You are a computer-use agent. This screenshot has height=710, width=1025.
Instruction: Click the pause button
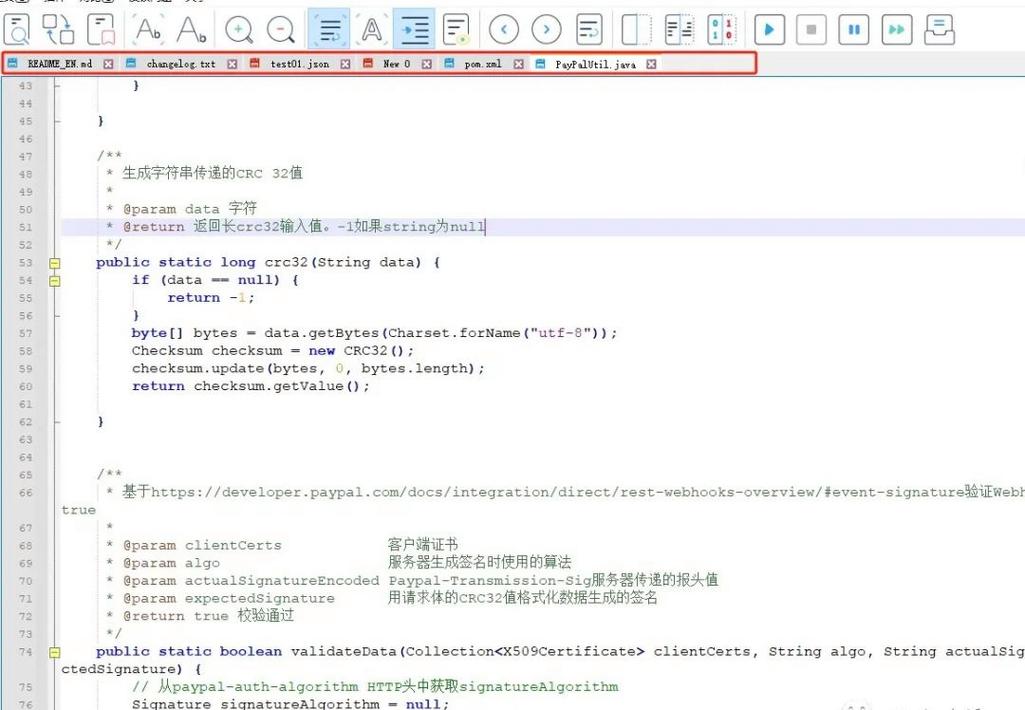pos(854,29)
